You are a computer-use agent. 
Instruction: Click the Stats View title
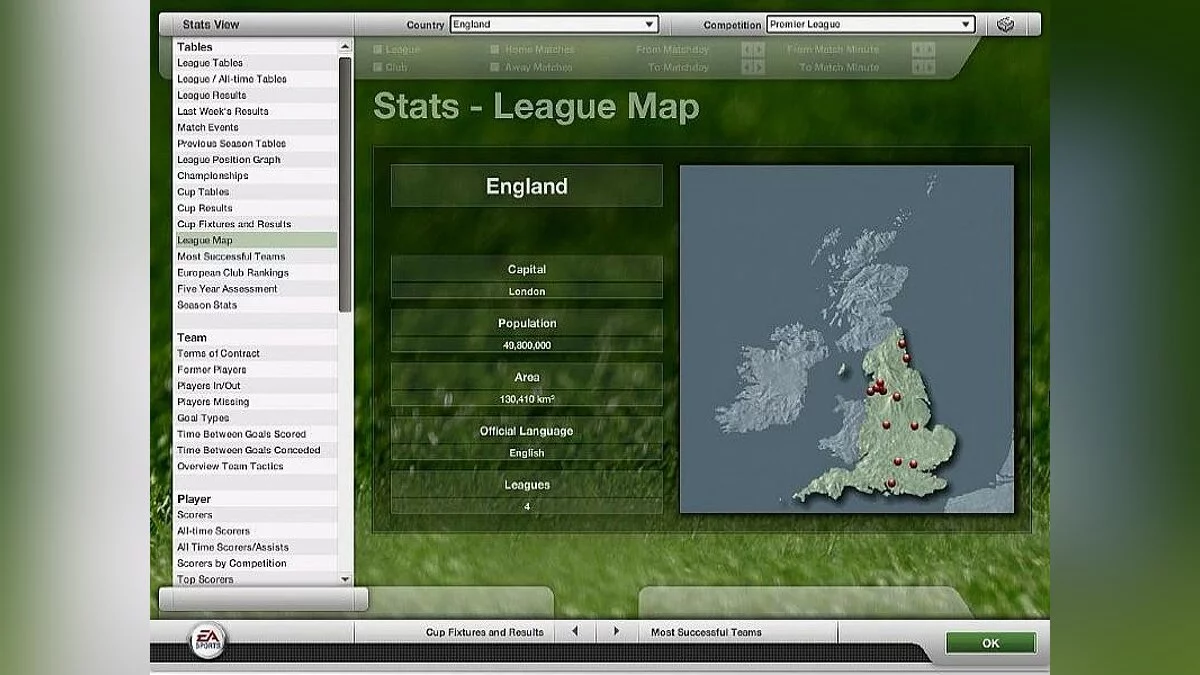click(x=211, y=24)
